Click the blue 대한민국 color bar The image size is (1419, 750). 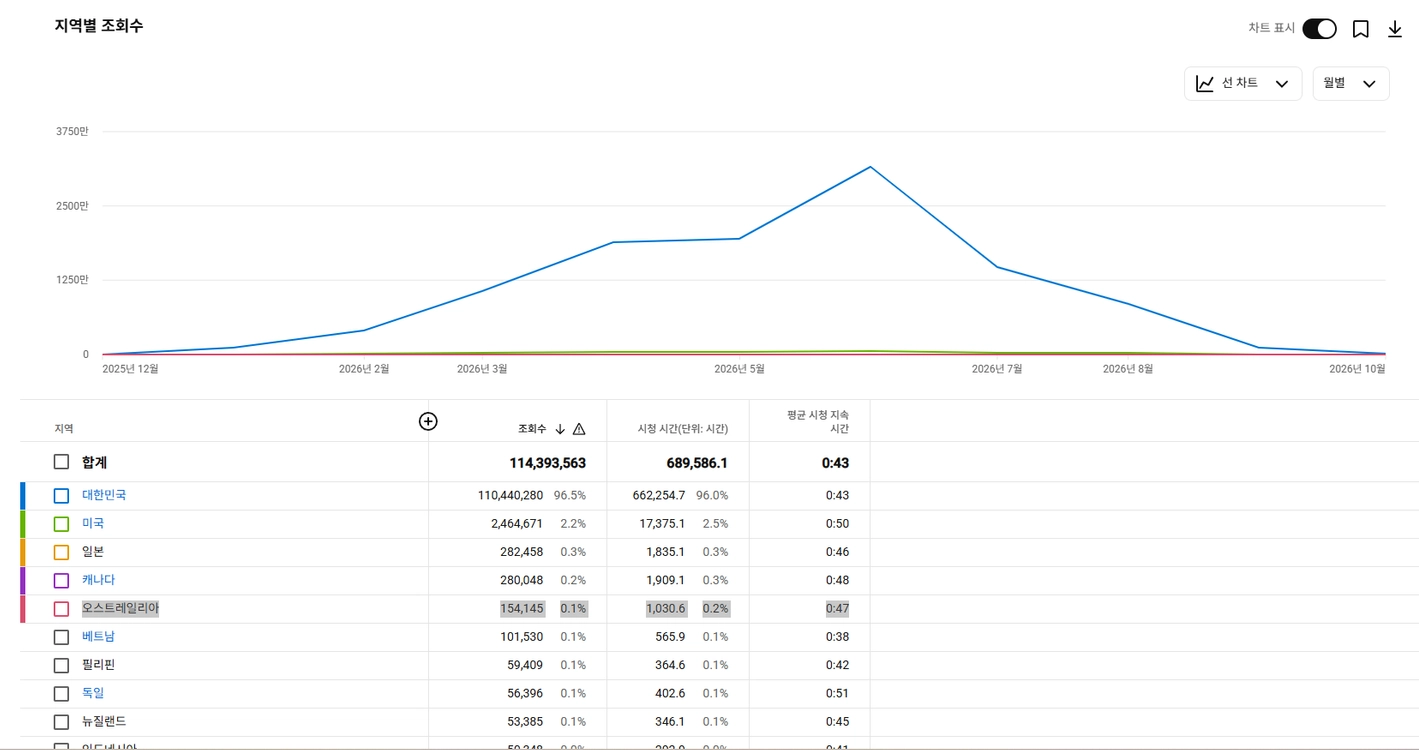[x=23, y=496]
